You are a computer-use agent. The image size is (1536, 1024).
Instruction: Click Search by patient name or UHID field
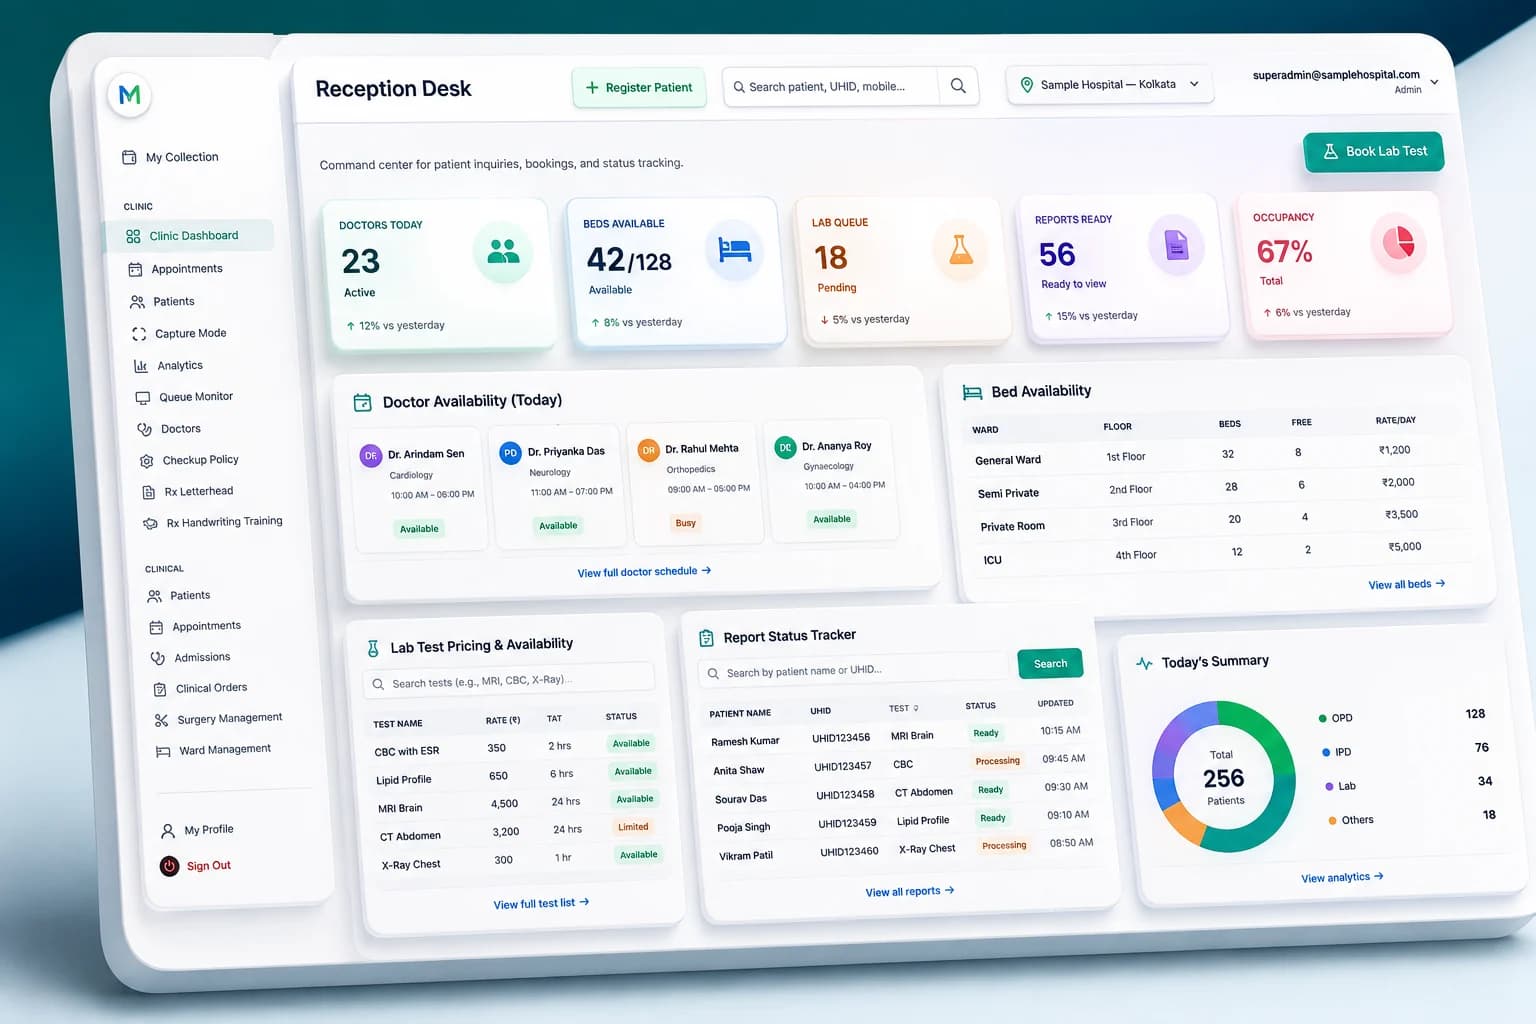pyautogui.click(x=853, y=670)
